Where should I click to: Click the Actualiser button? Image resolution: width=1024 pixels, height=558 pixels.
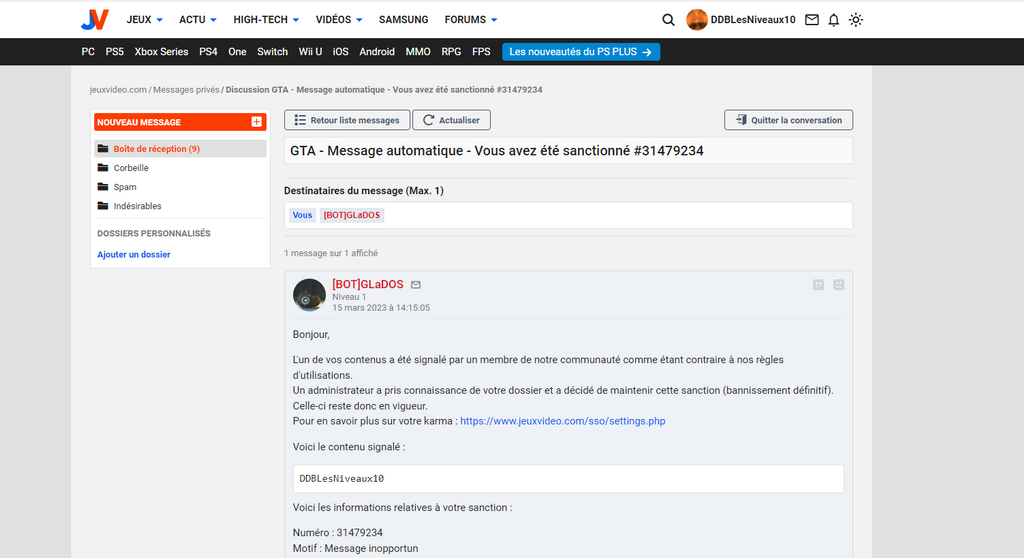pos(451,120)
